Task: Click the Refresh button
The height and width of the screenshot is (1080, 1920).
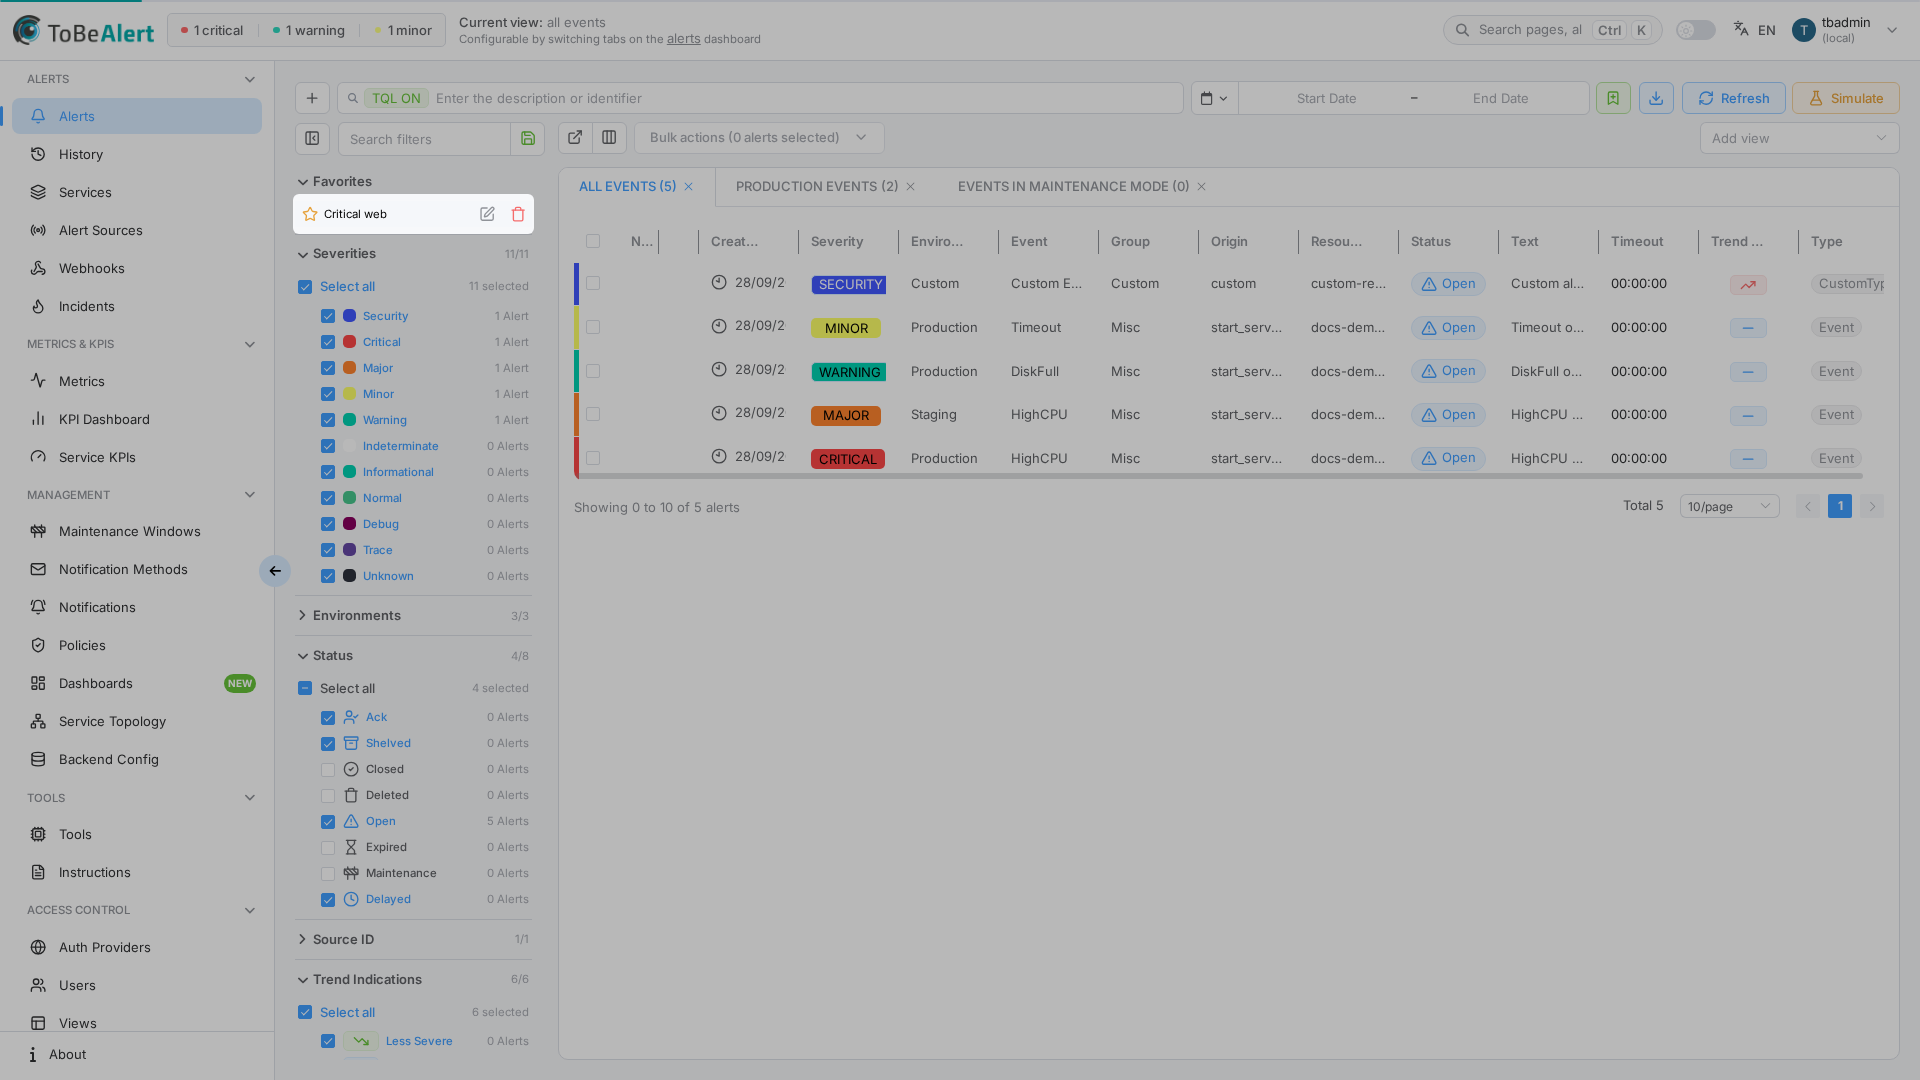Action: (1733, 98)
